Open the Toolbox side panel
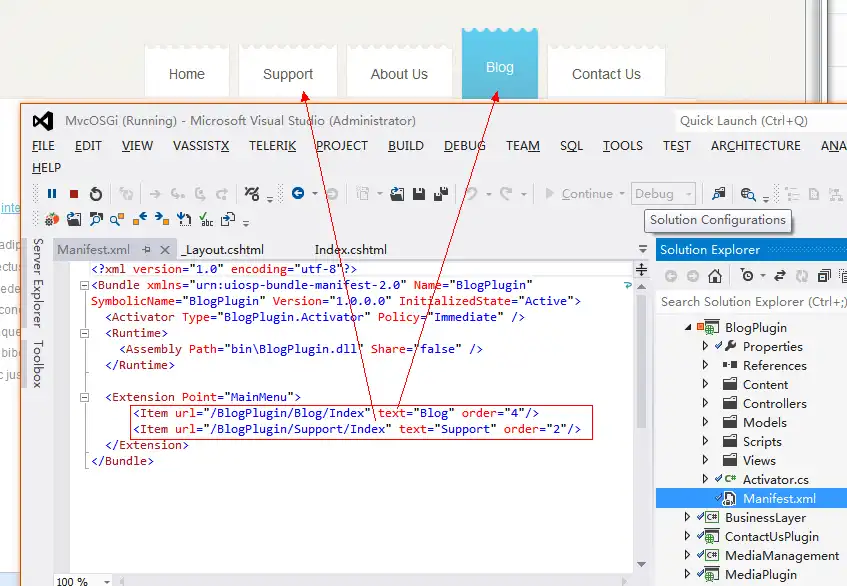847x586 pixels. 37,363
